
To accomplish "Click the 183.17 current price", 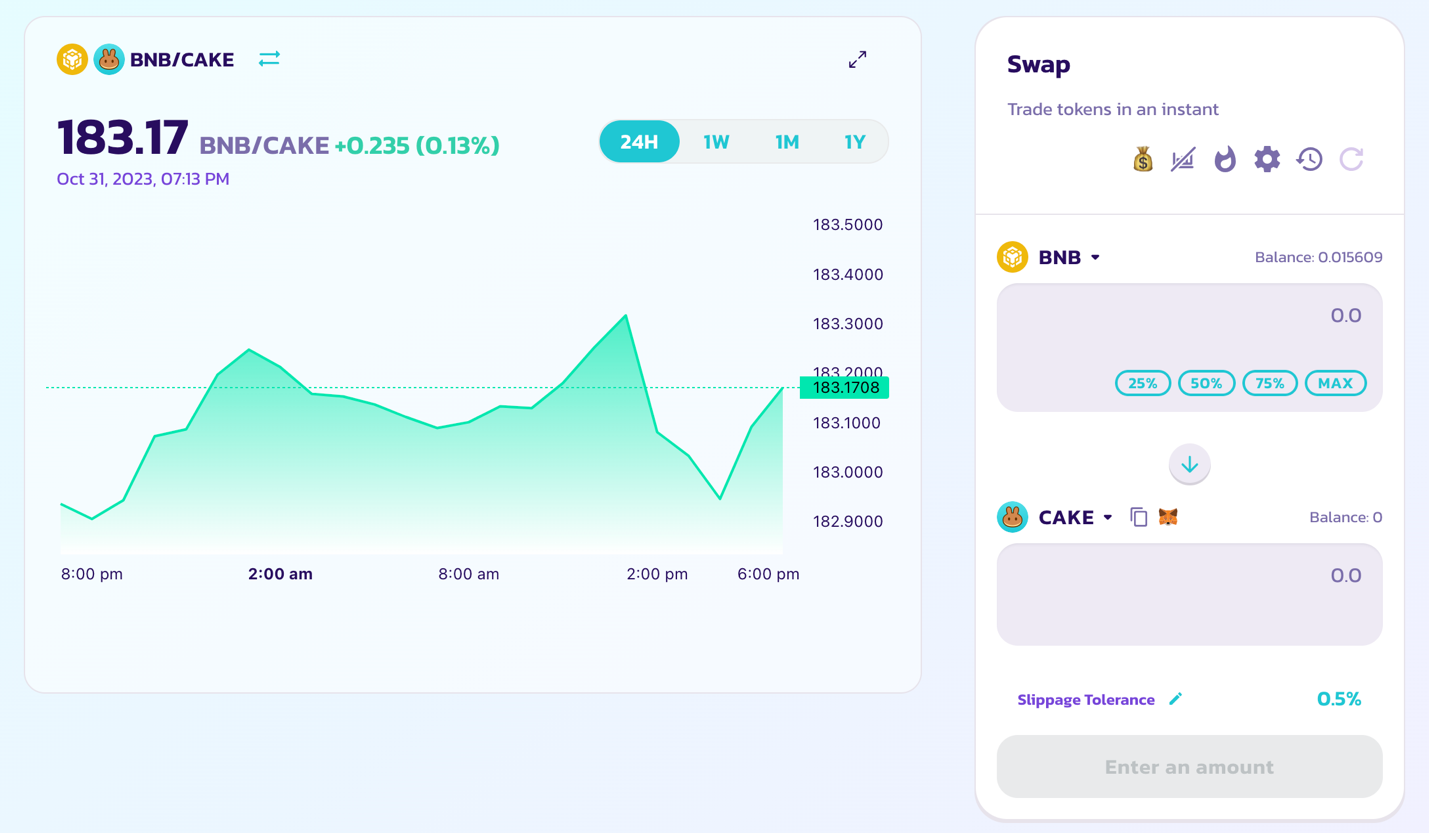I will (x=122, y=138).
